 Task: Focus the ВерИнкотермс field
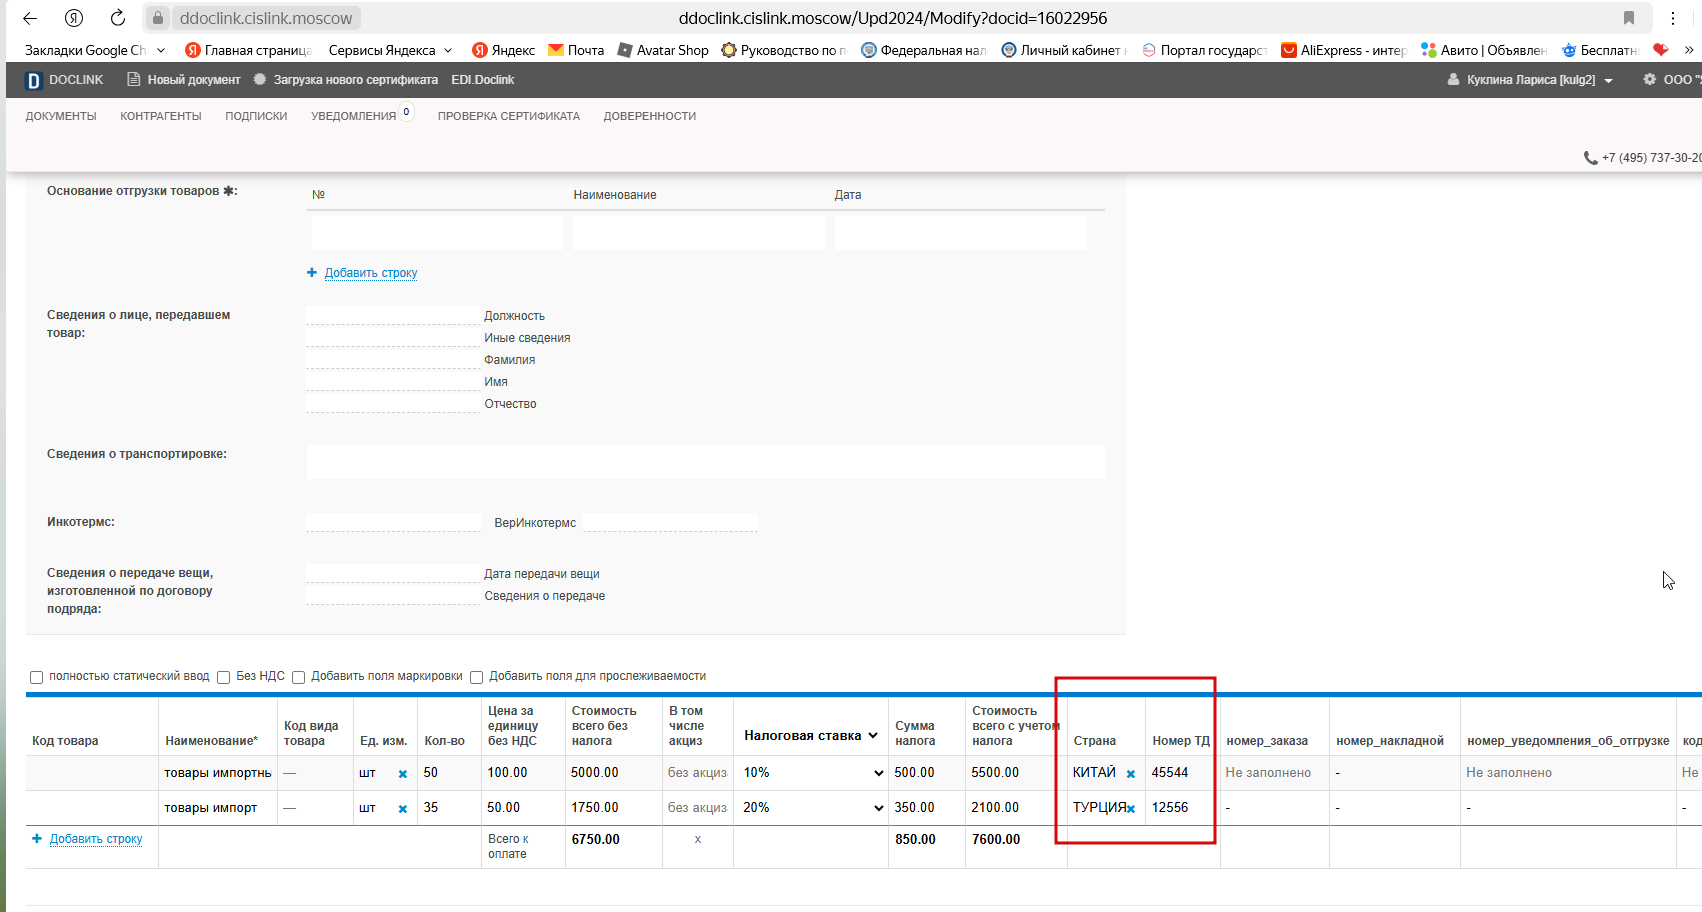point(670,523)
